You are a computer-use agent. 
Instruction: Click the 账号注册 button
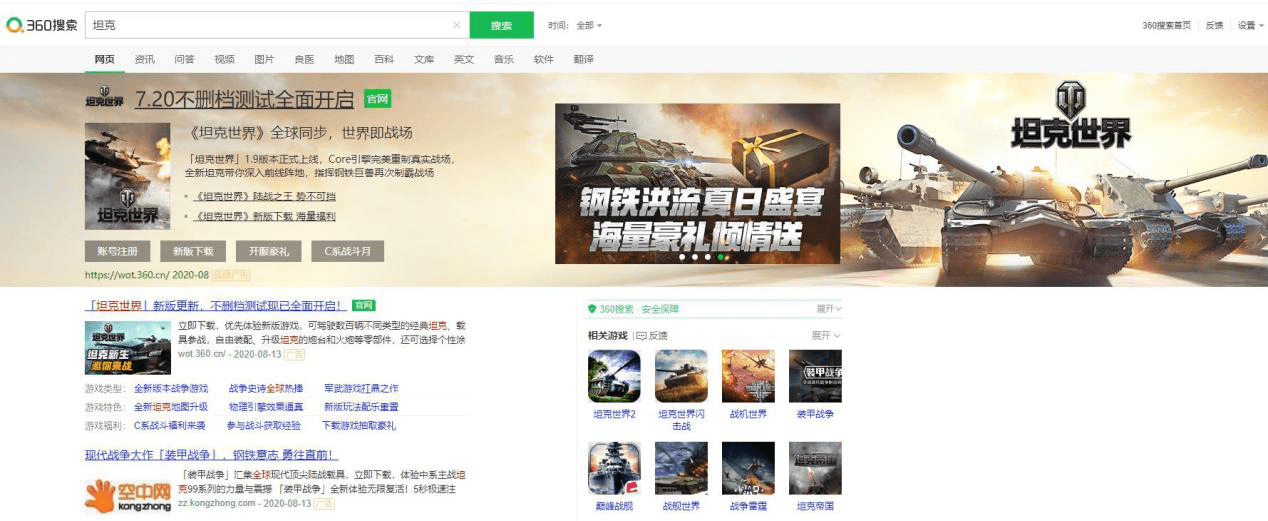click(118, 251)
